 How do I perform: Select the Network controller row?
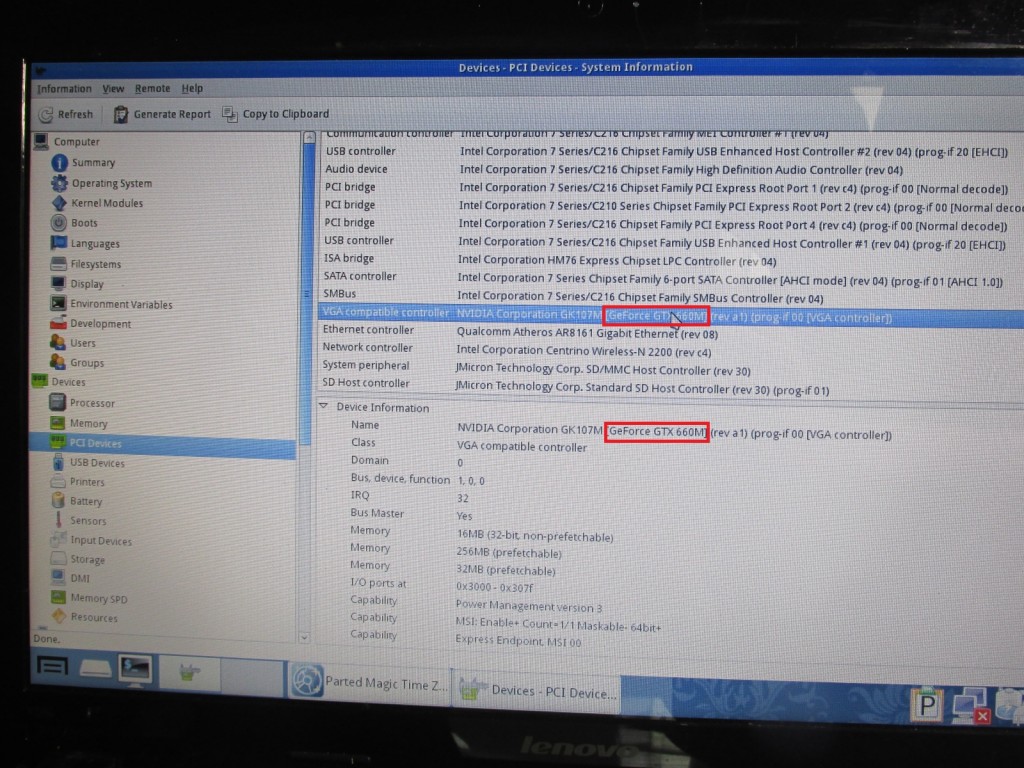coord(669,349)
